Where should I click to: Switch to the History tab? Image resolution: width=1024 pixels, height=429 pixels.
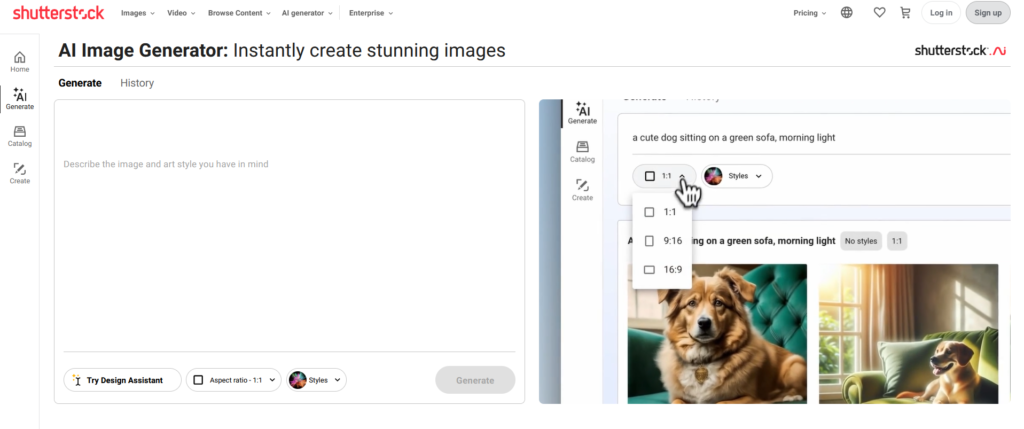pyautogui.click(x=137, y=83)
